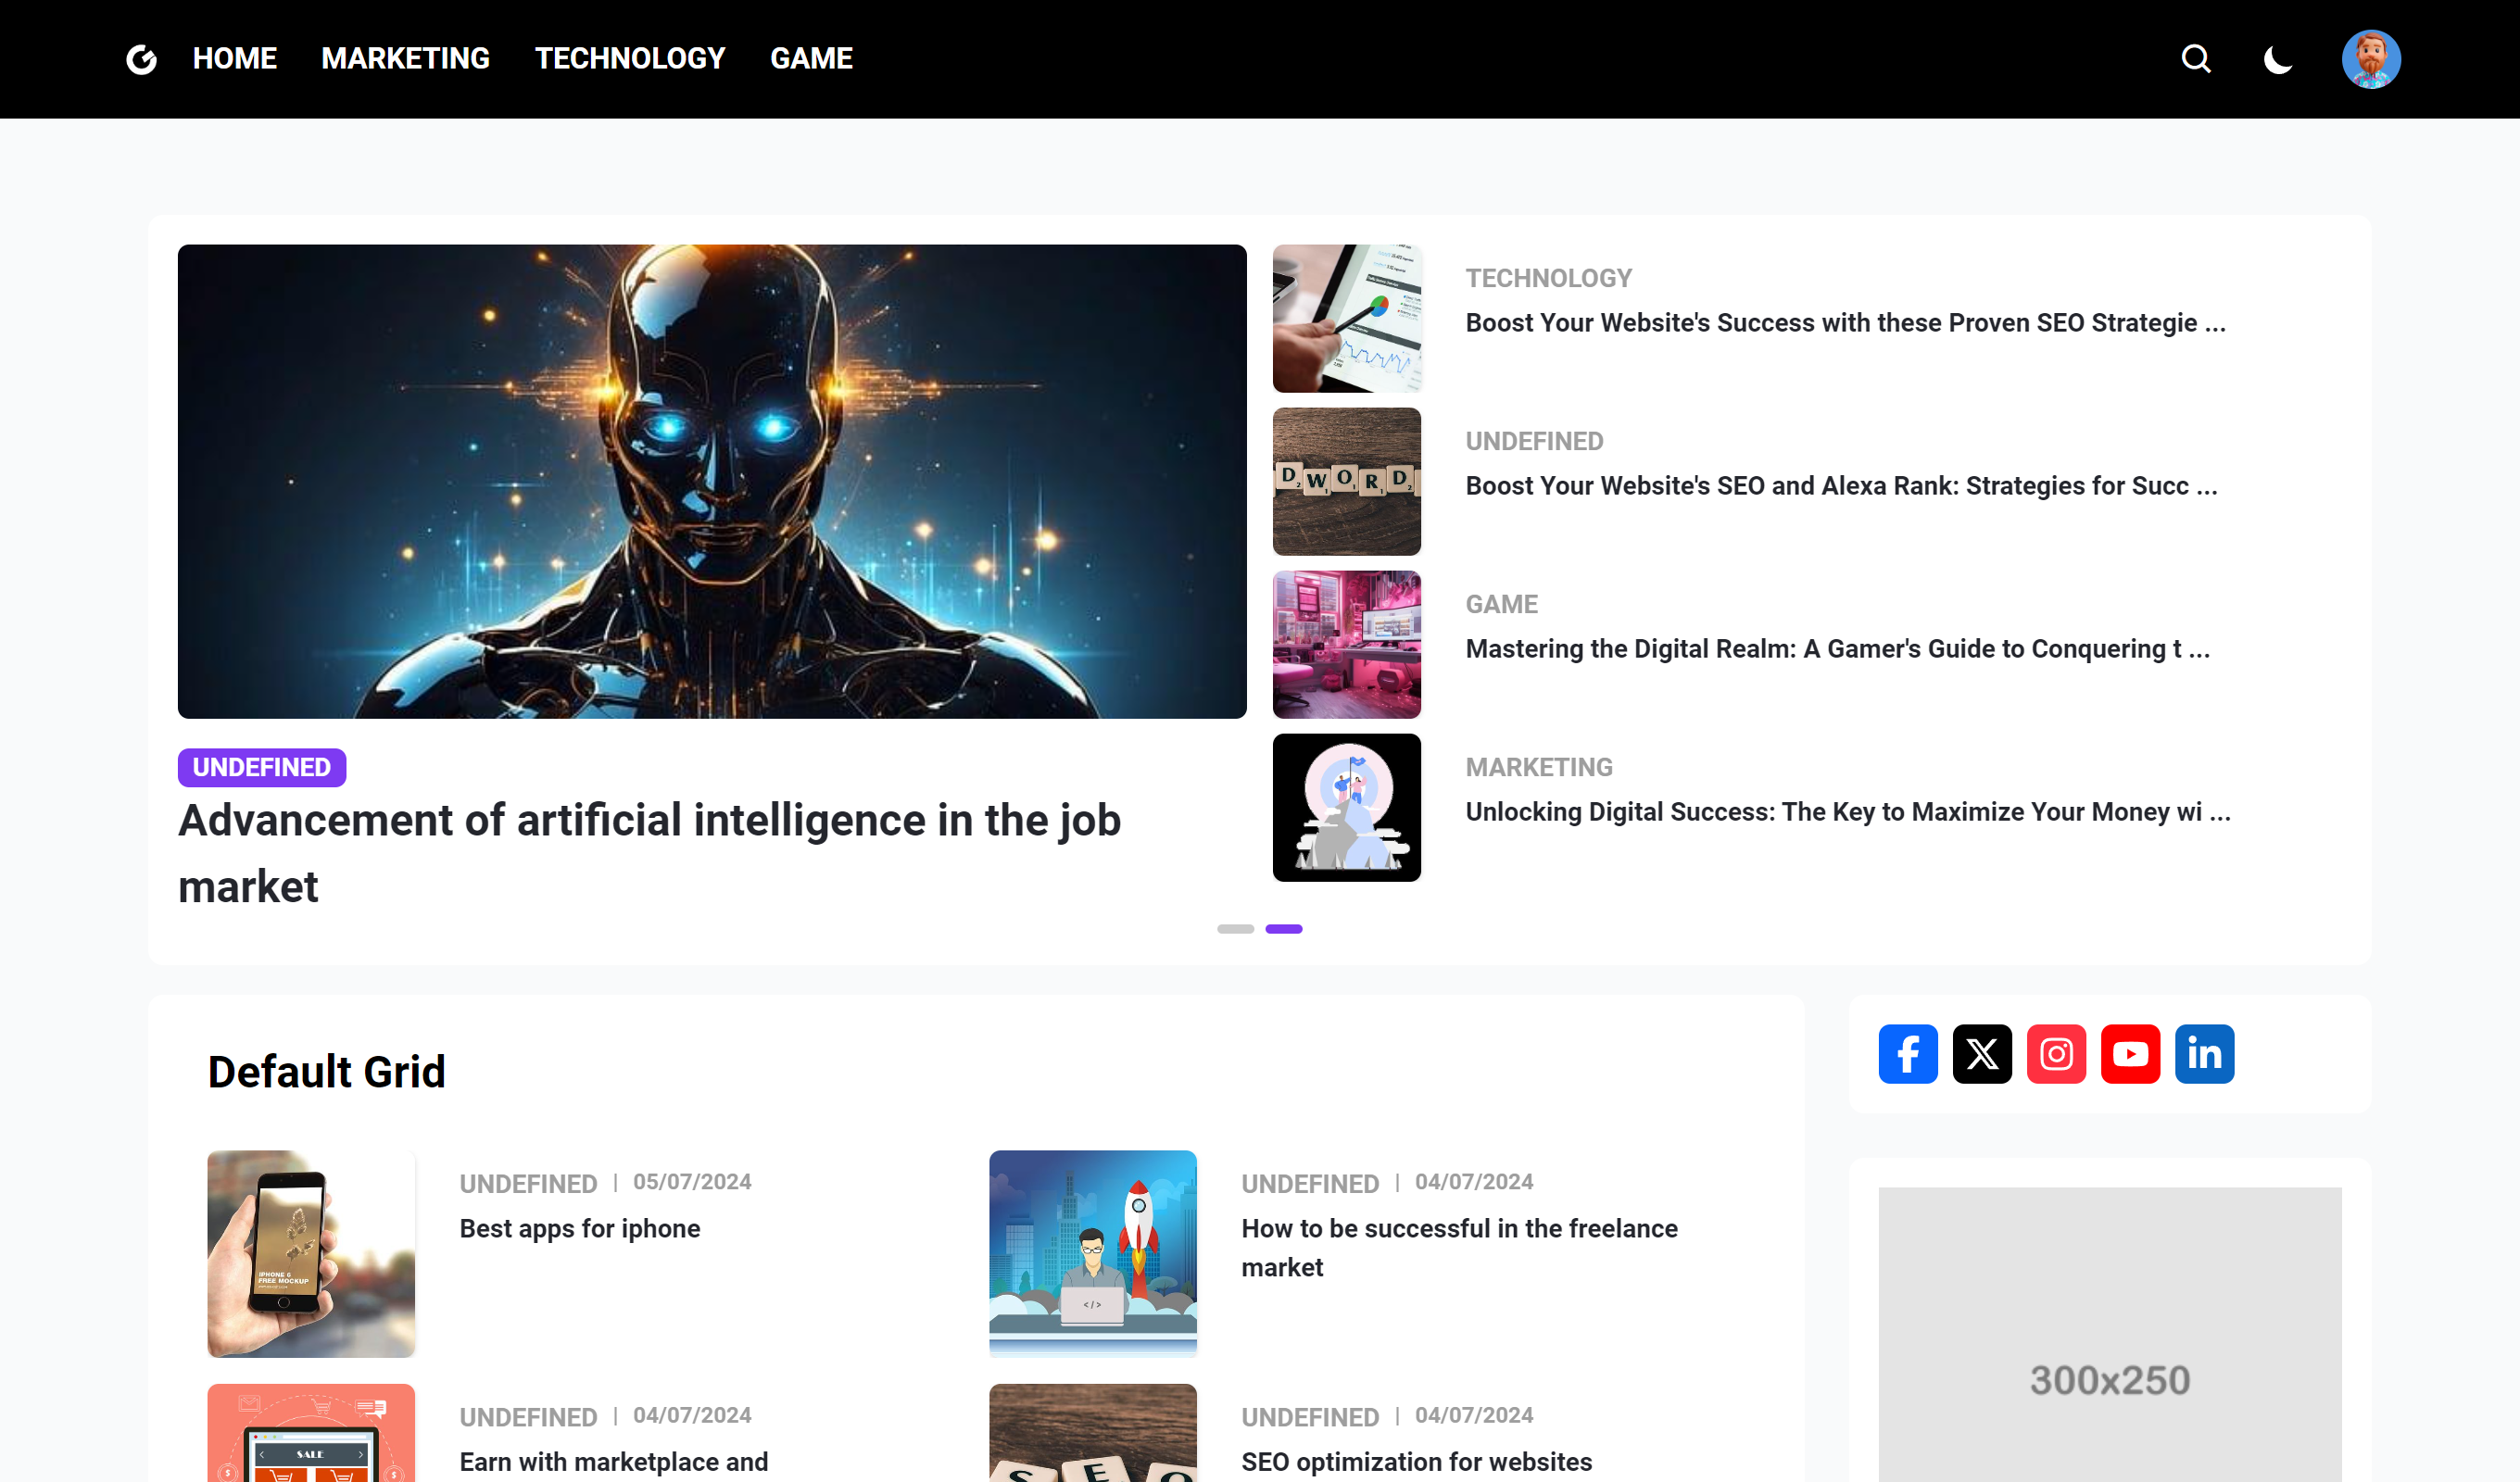Toggle dark mode with the moon icon
This screenshot has width=2520, height=1482.
tap(2277, 59)
